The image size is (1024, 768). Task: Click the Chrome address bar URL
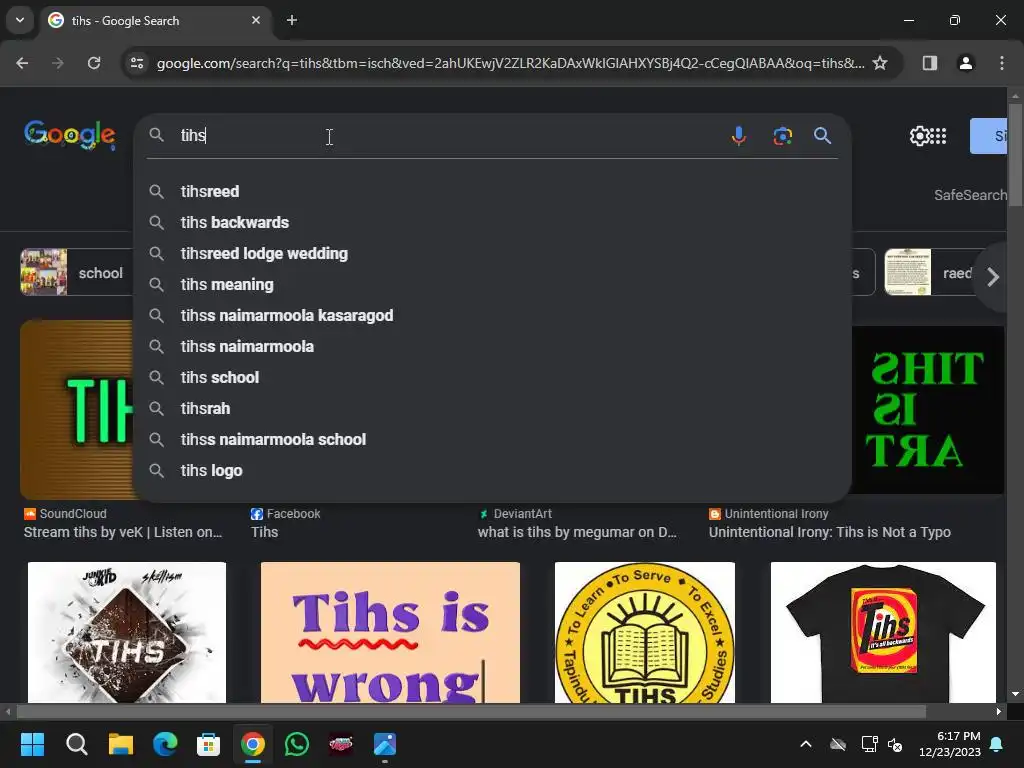[511, 63]
